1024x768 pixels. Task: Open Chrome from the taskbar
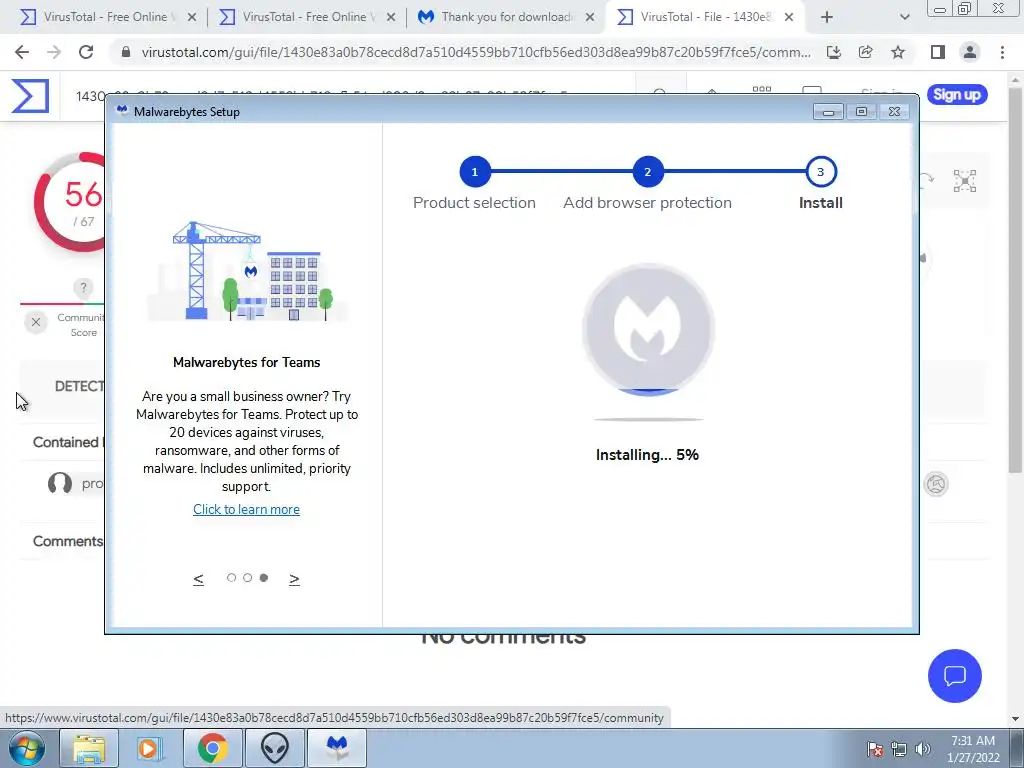212,748
